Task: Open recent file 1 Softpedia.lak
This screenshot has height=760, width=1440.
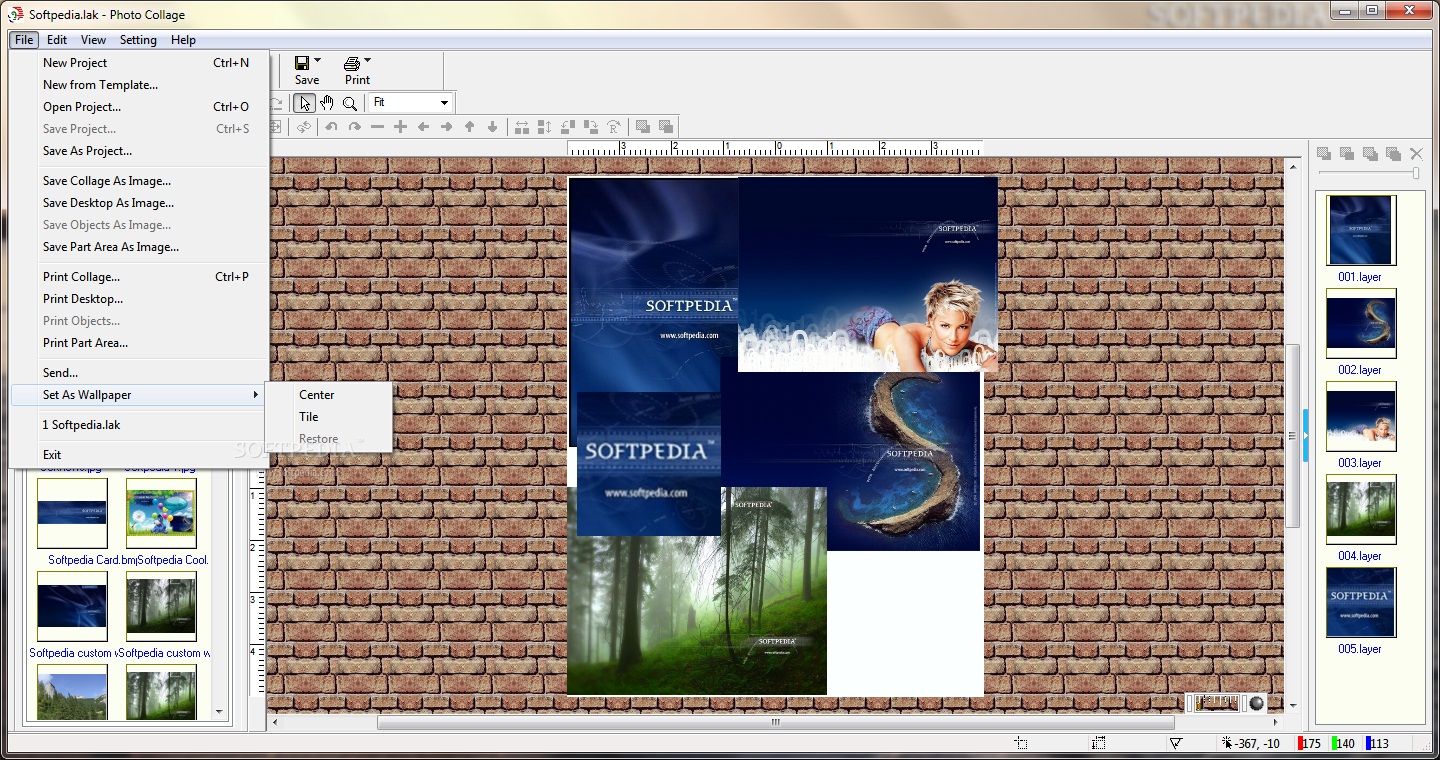Action: click(139, 425)
